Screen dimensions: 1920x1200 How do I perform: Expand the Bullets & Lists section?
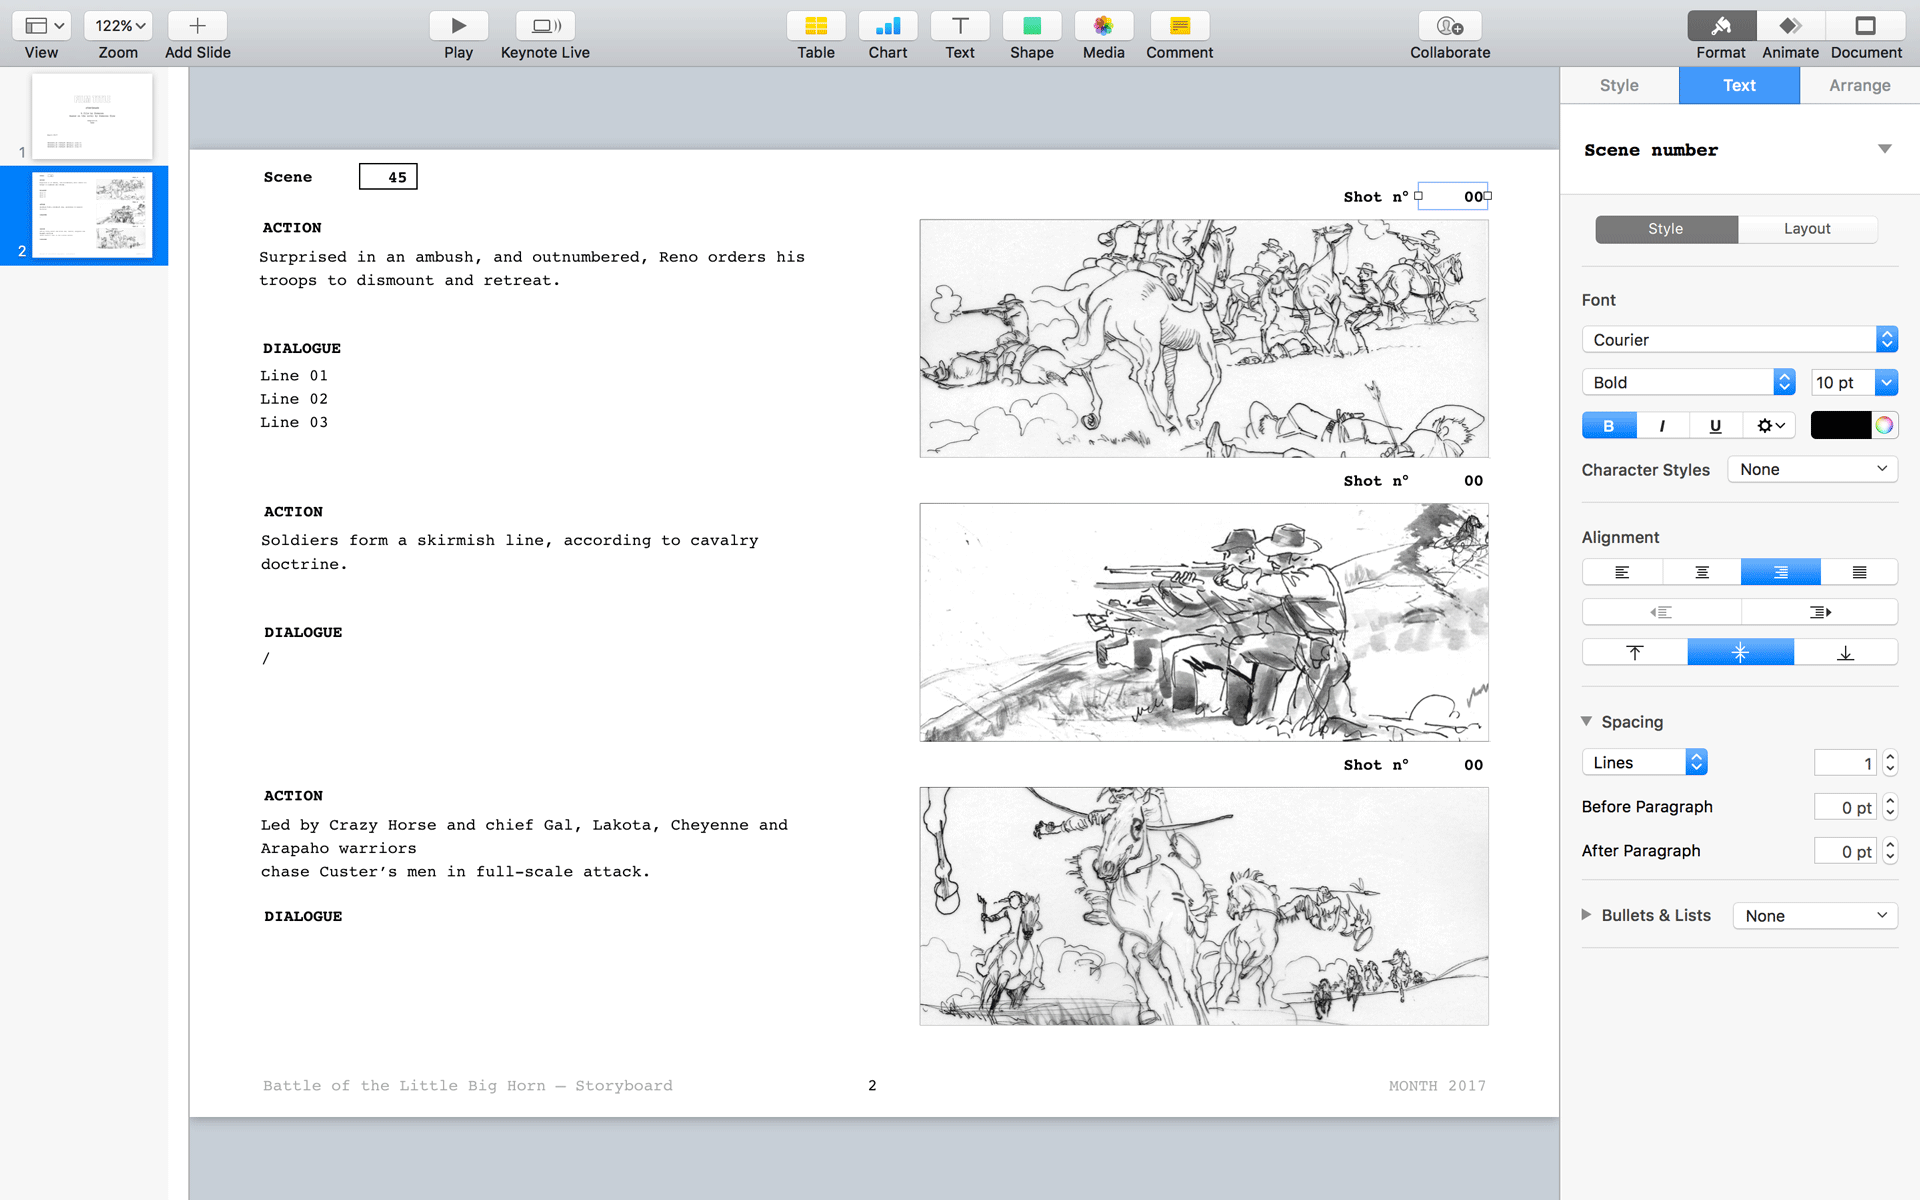(1587, 915)
